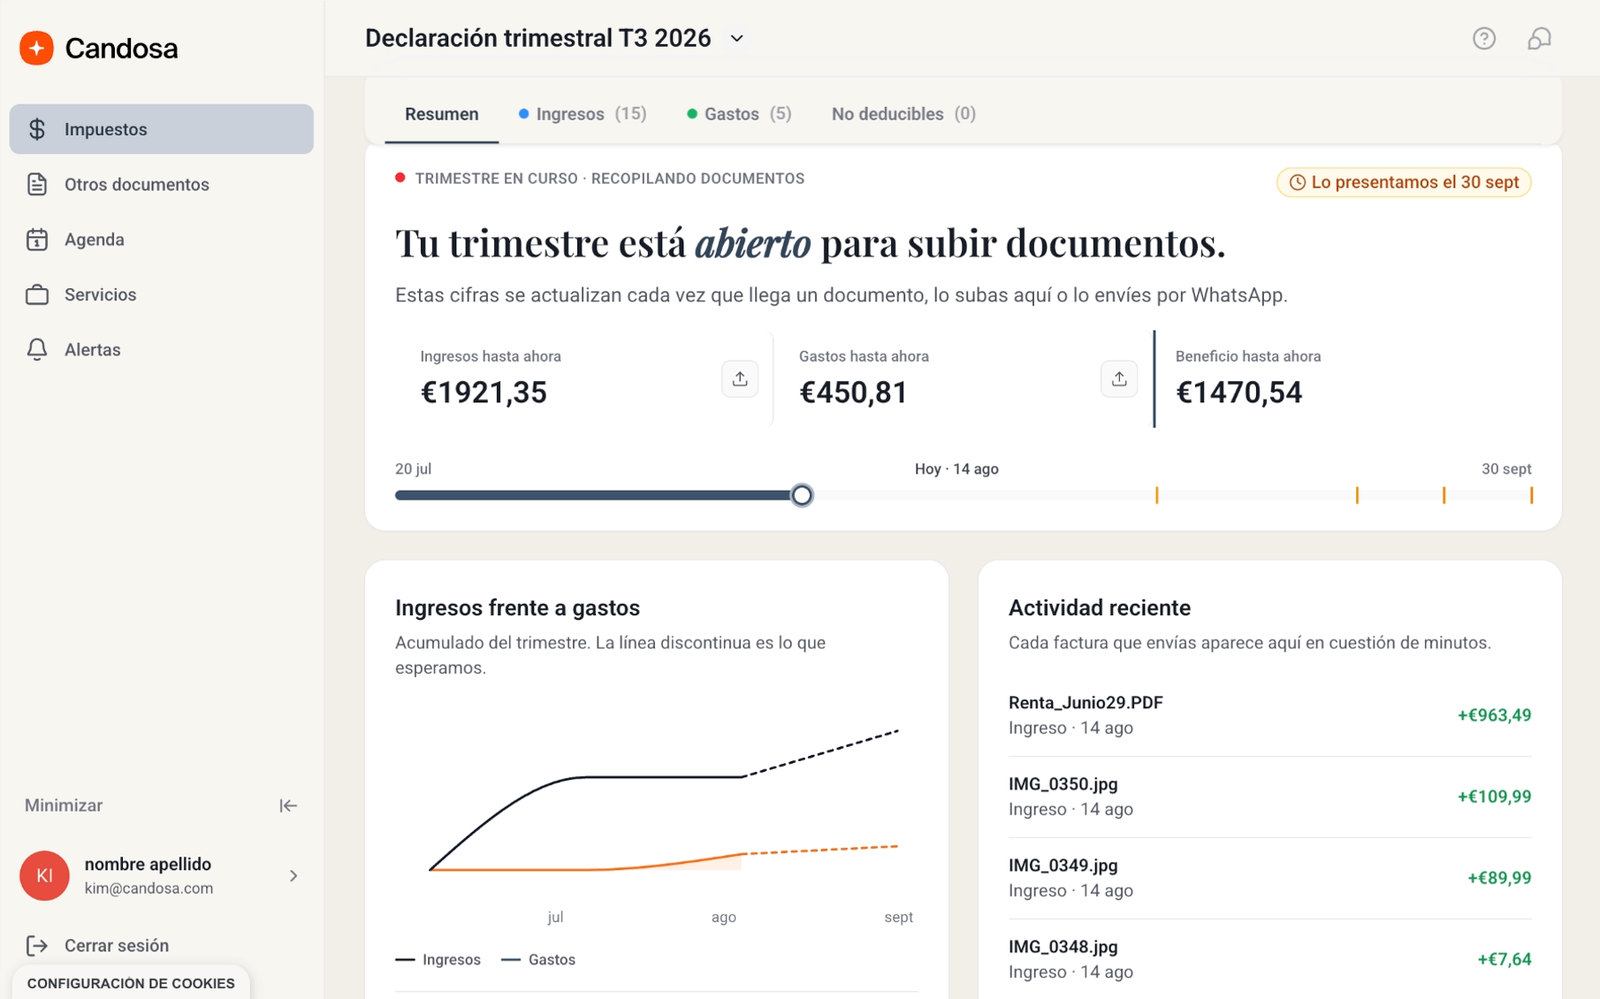The width and height of the screenshot is (1600, 999).
Task: Click the kim@candosa.com email text
Action: [x=149, y=888]
